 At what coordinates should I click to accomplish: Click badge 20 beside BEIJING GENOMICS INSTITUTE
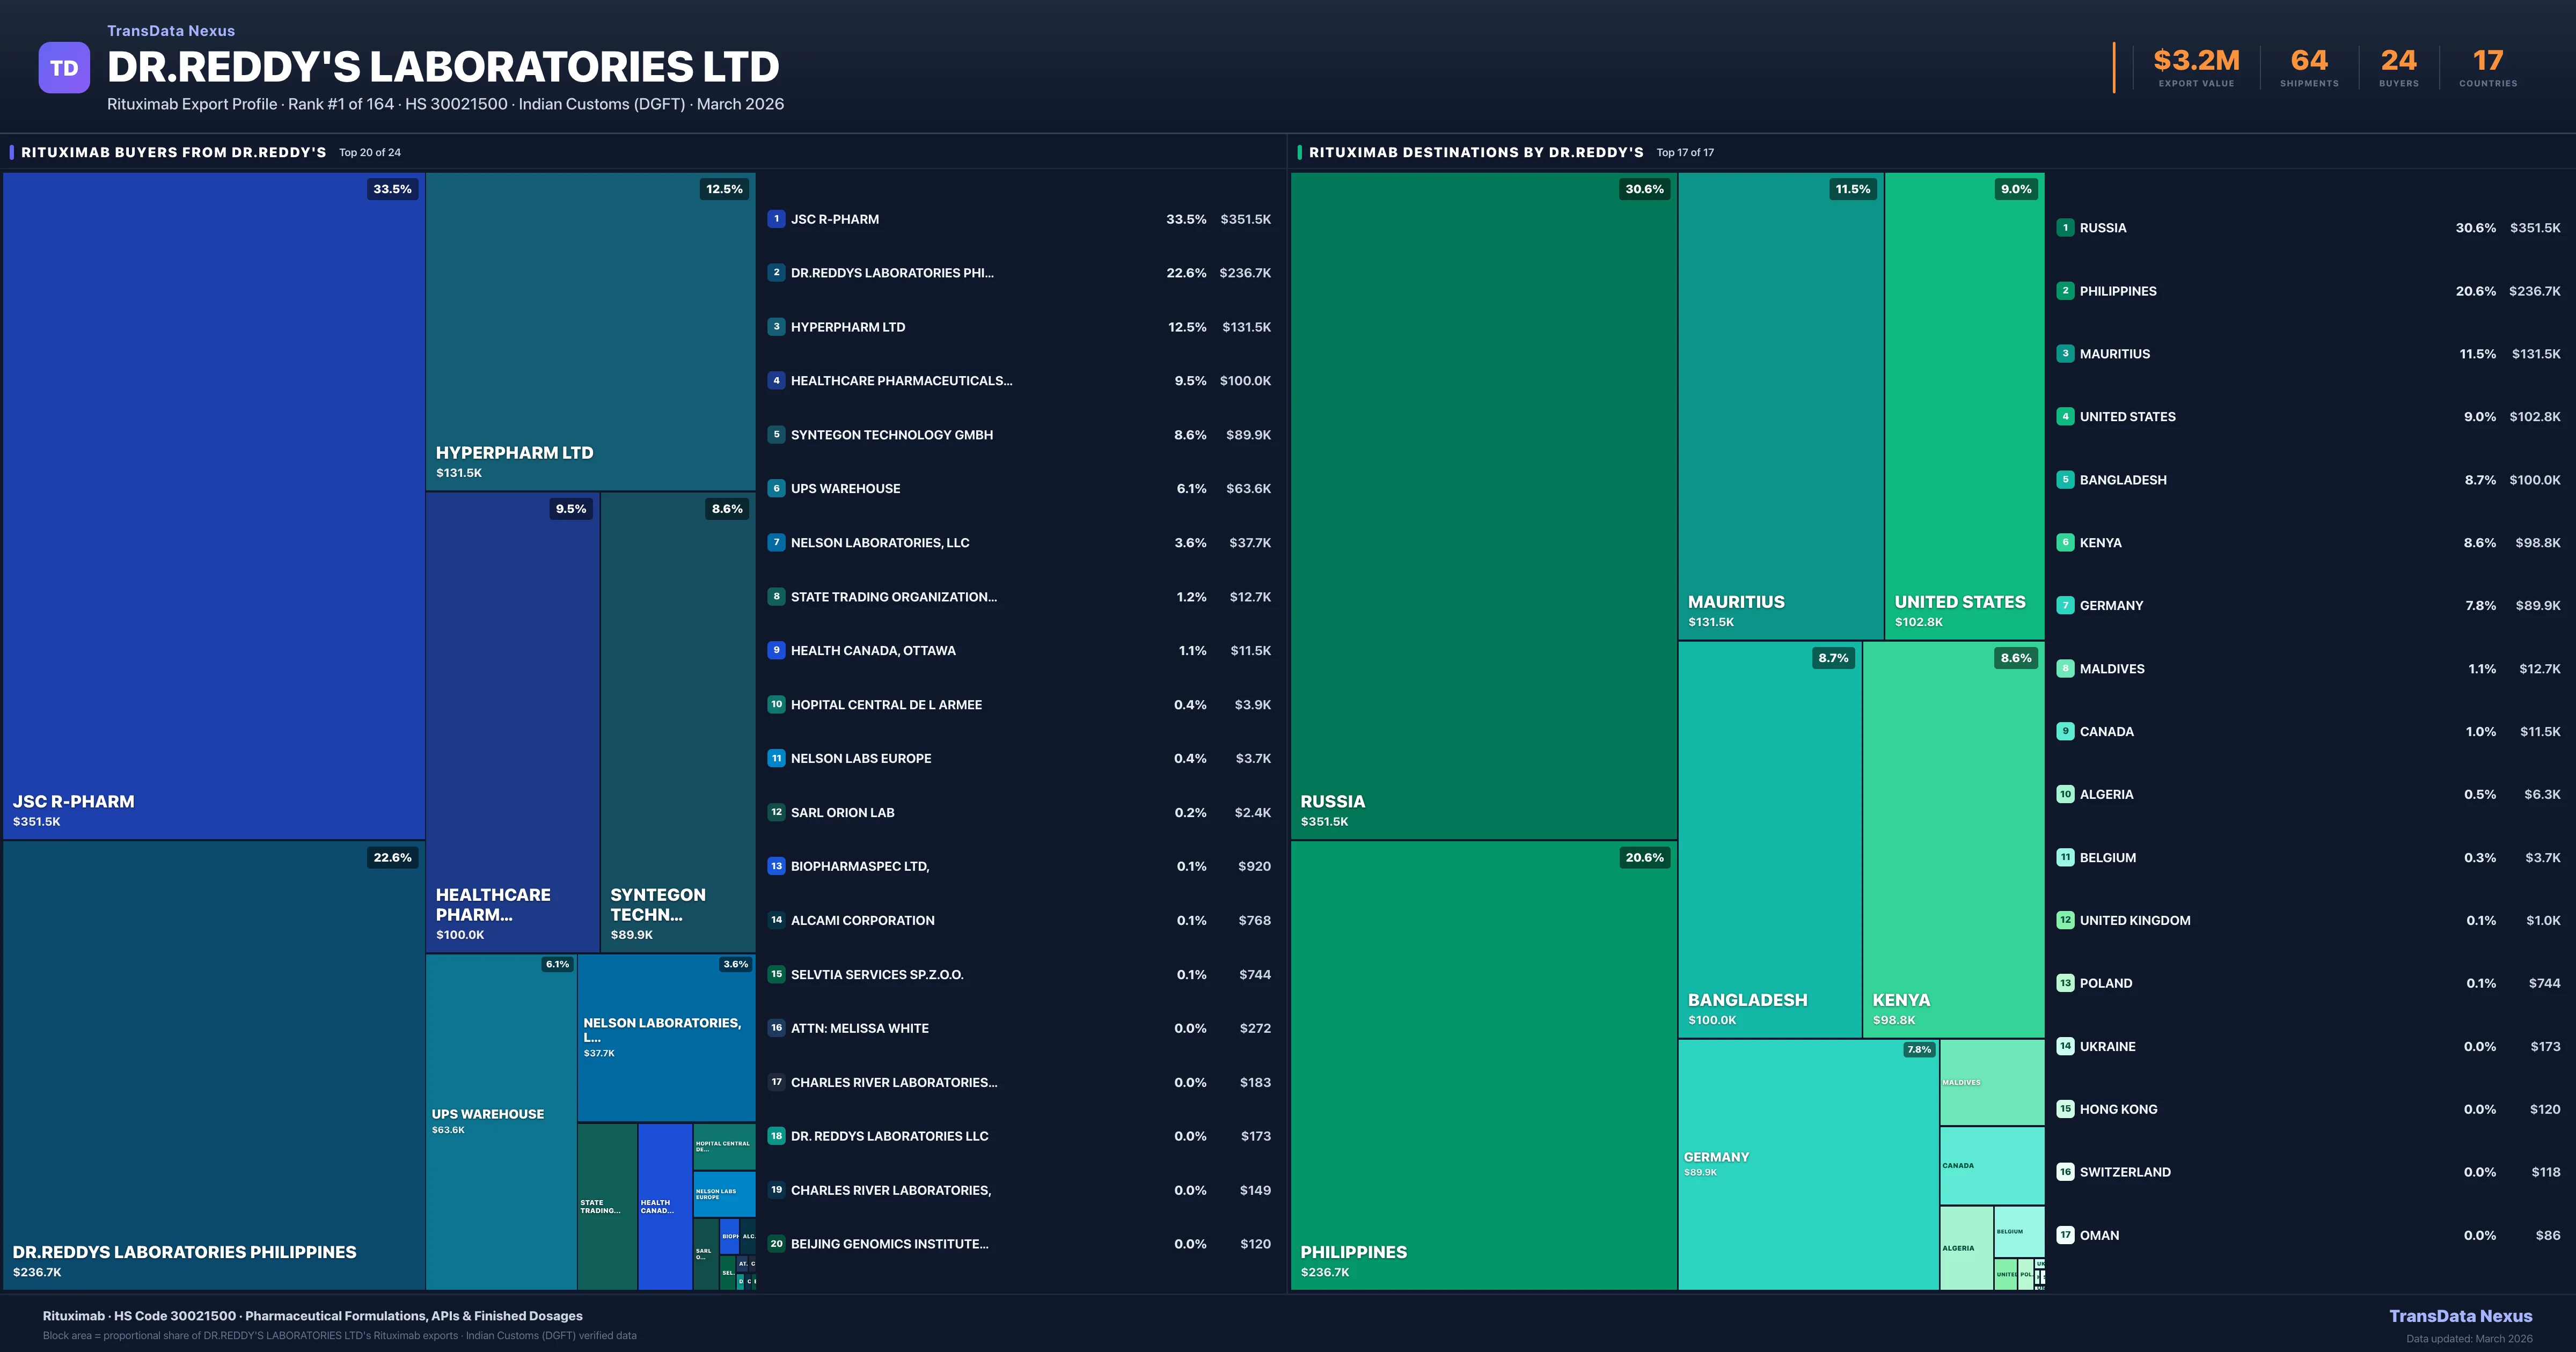coord(777,1244)
